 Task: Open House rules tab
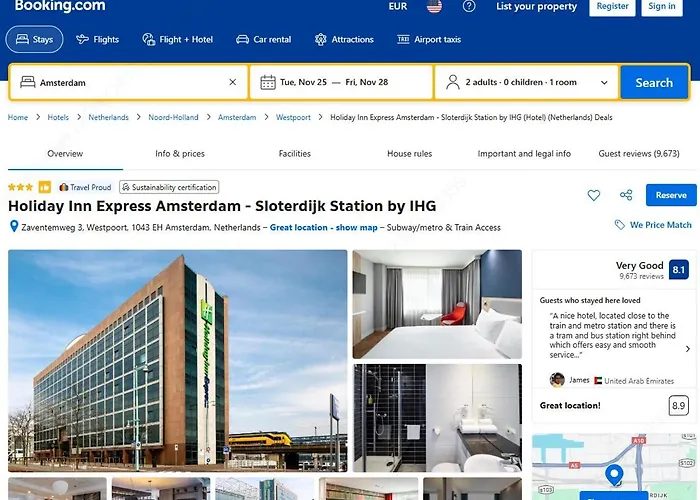click(x=409, y=154)
